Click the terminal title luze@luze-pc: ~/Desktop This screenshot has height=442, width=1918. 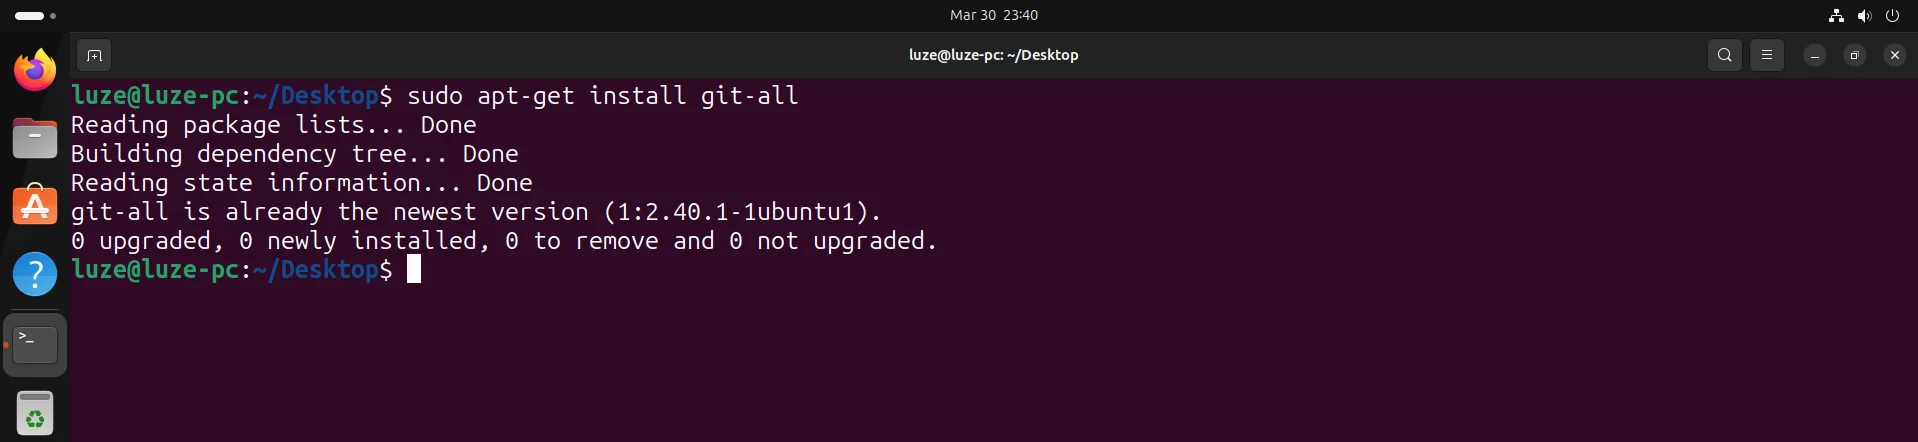point(993,56)
